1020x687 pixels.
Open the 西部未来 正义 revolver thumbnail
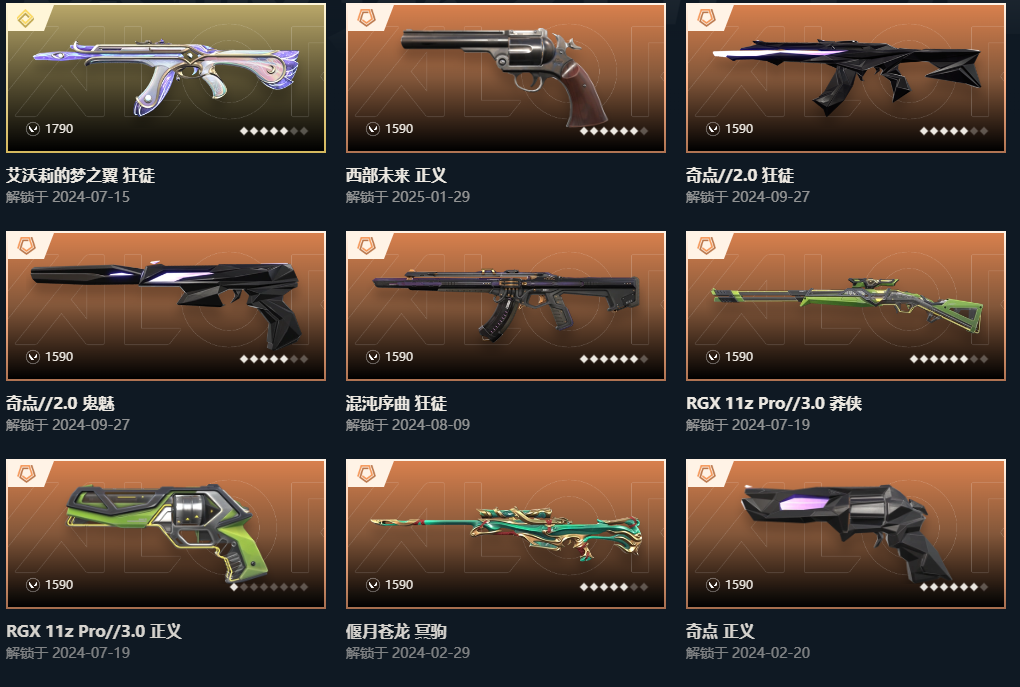505,78
